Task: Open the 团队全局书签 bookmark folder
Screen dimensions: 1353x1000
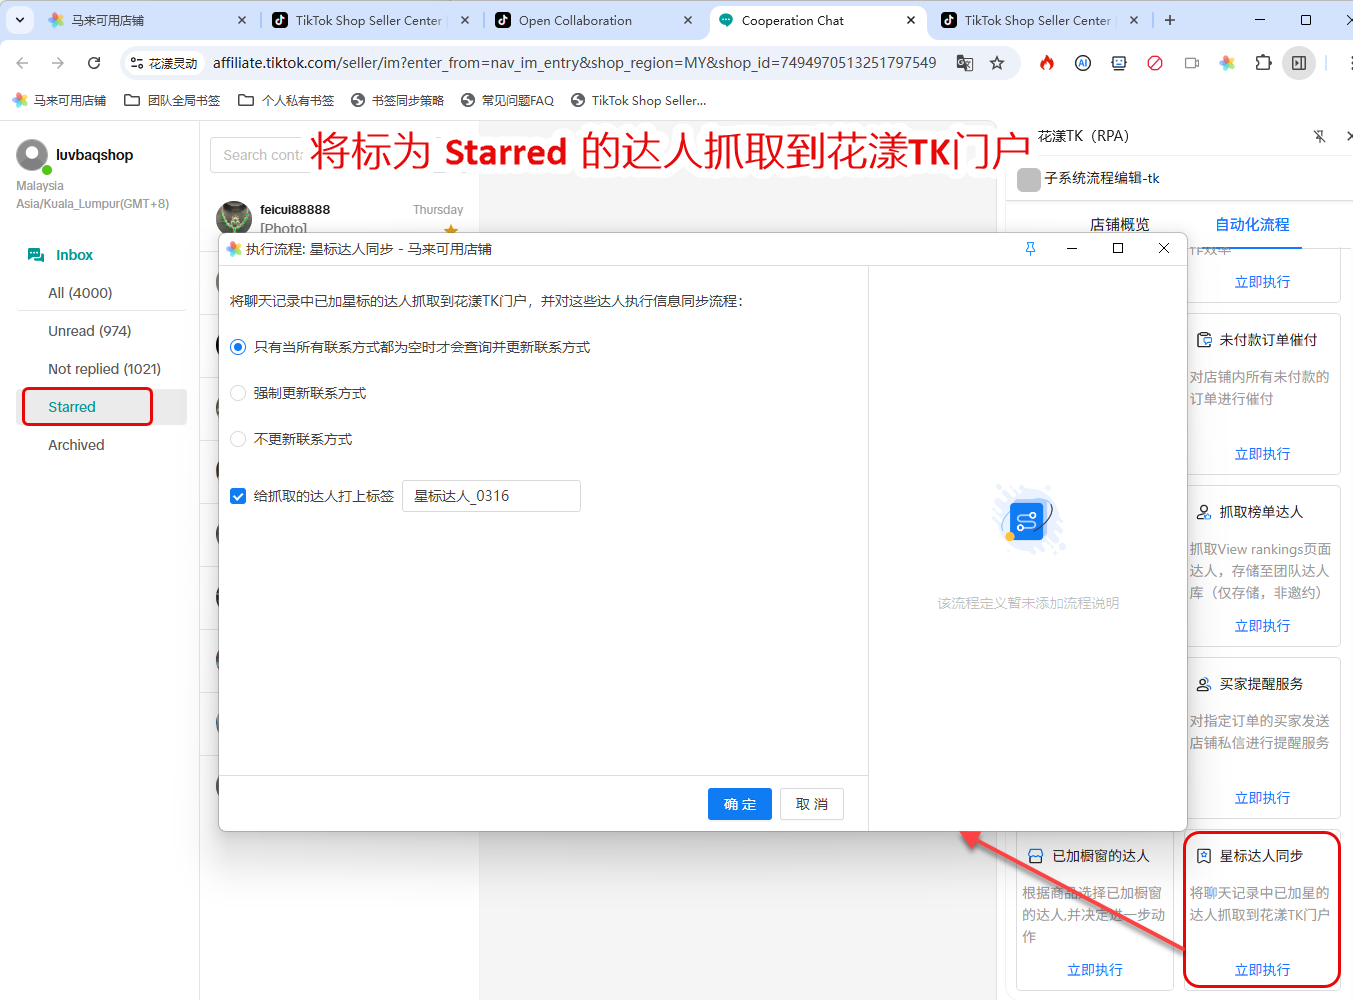Action: click(x=172, y=100)
